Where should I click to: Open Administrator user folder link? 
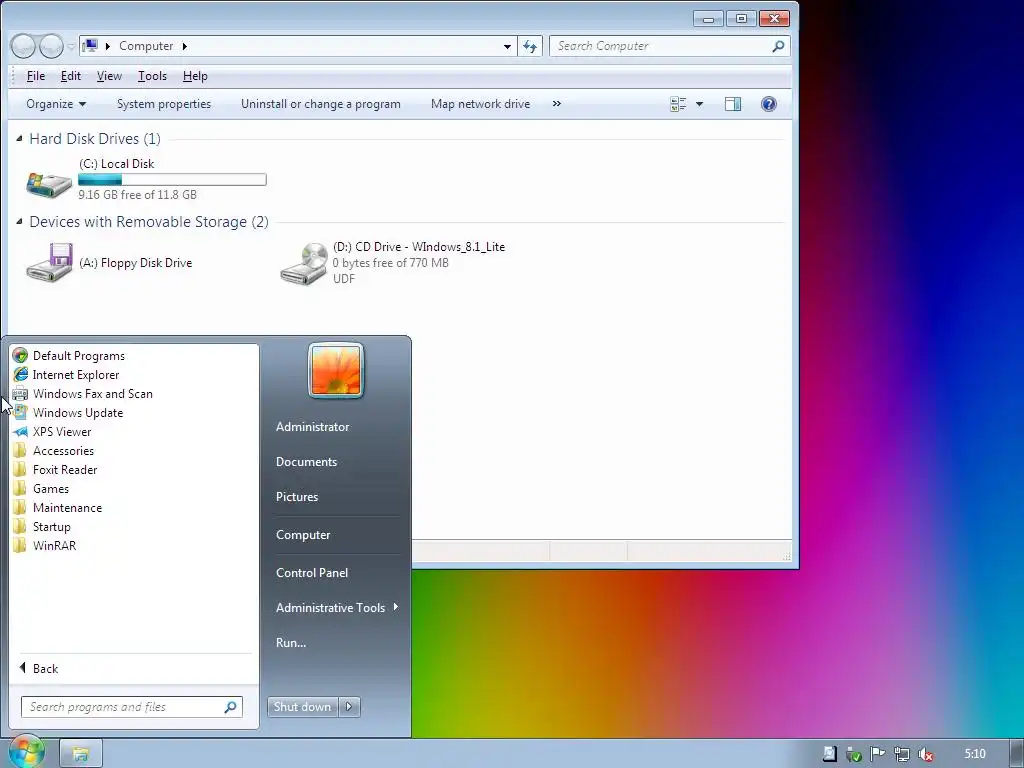click(x=312, y=426)
